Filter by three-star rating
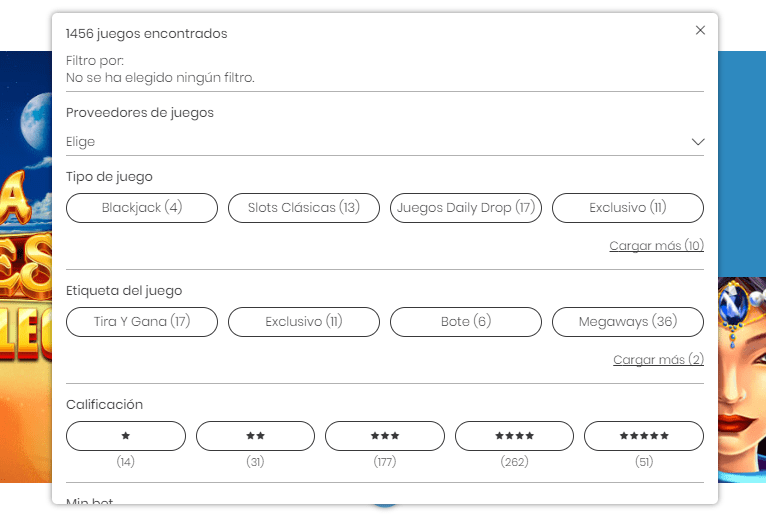Screen dimensions: 766x520 [x=385, y=436]
